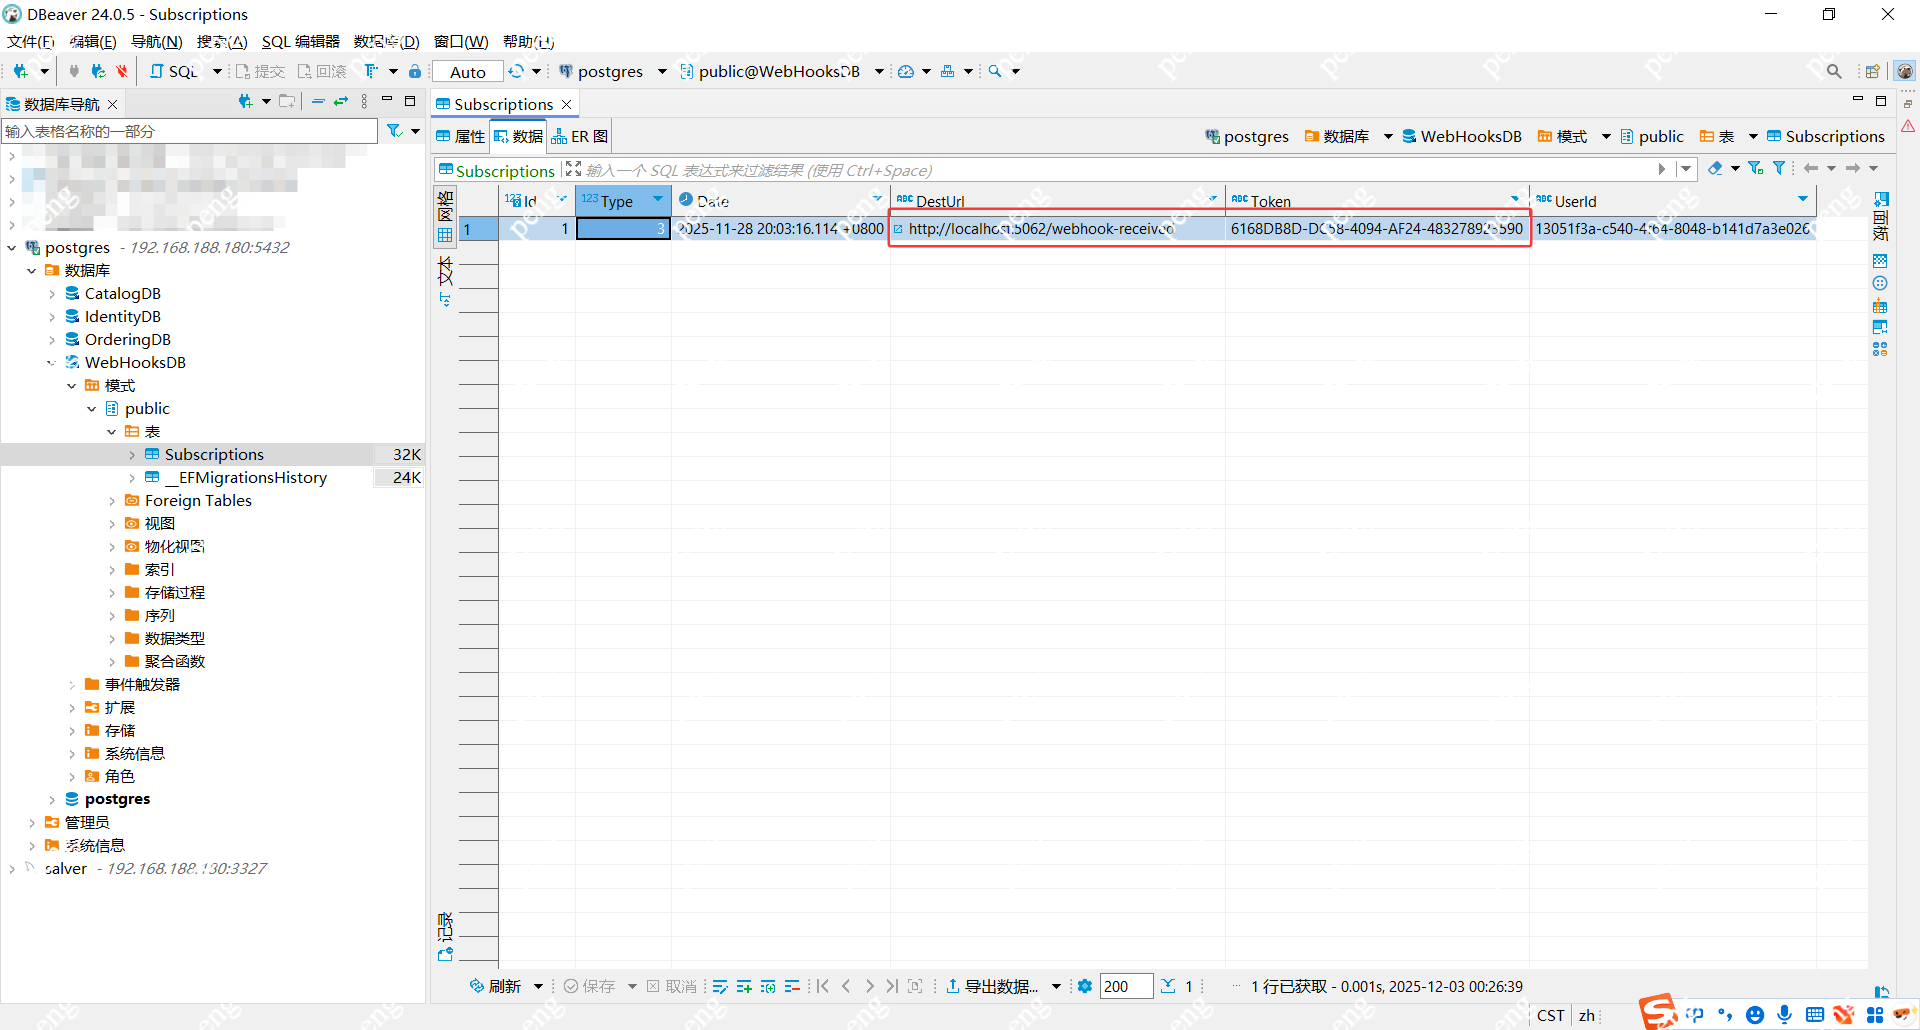Select the DestUrl cell with localhost webhook URL
This screenshot has height=1030, width=1920.
pyautogui.click(x=1057, y=229)
